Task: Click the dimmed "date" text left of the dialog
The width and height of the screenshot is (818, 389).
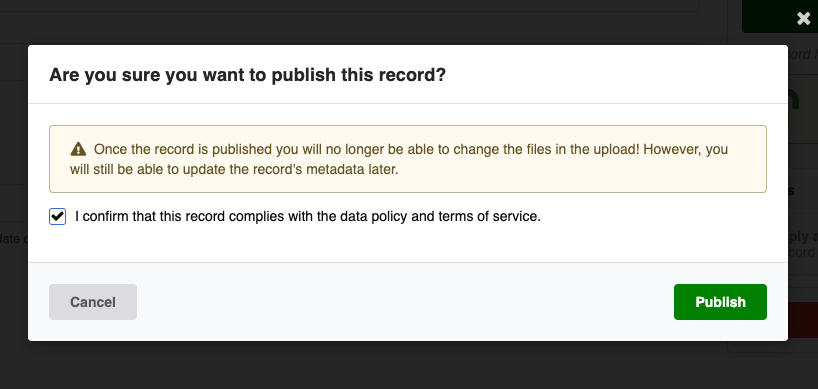Action: [x=11, y=239]
